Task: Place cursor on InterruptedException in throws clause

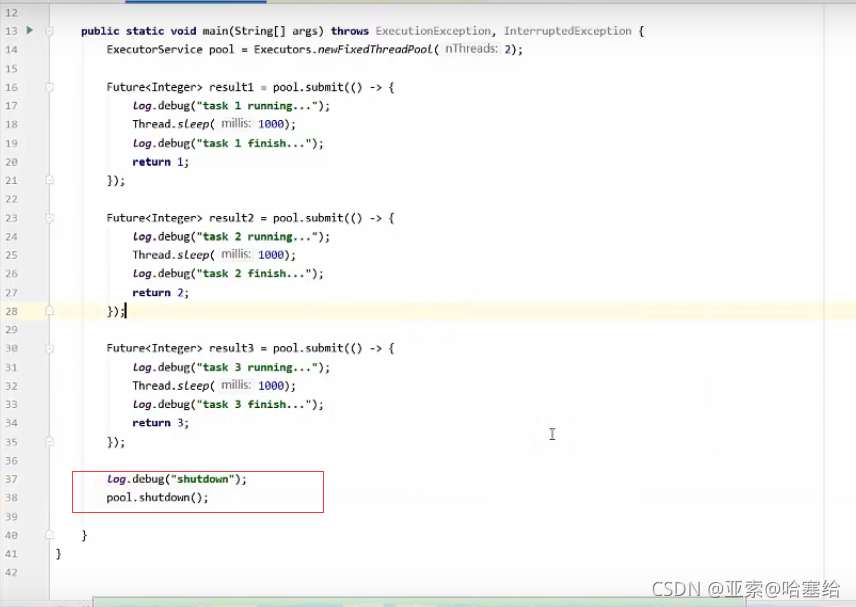Action: point(567,31)
